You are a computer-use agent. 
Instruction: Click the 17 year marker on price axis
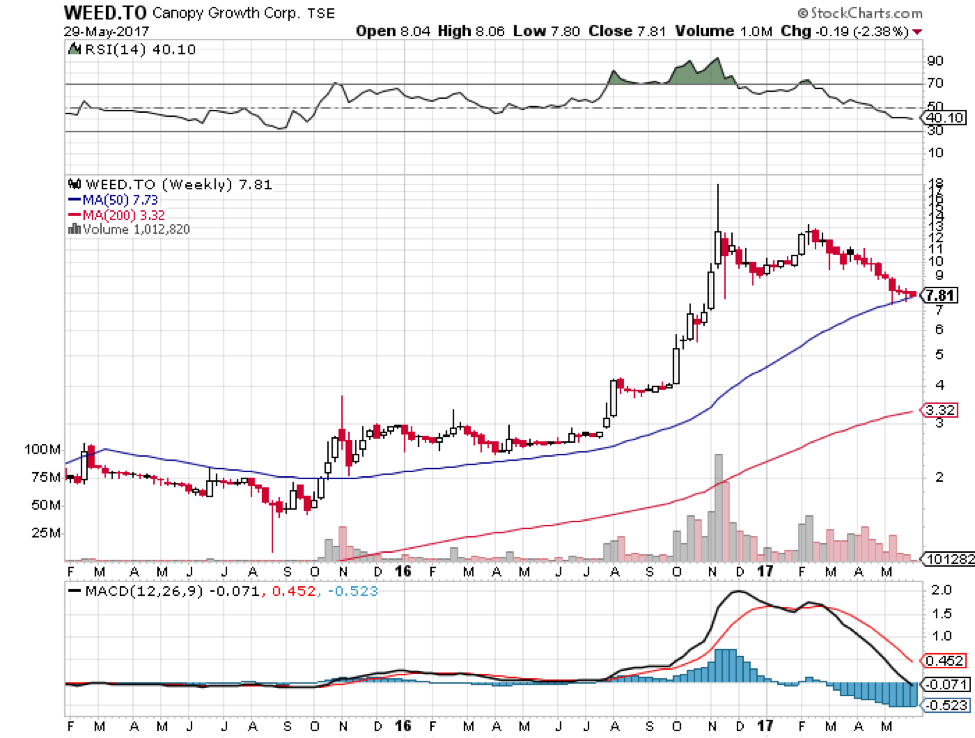point(765,571)
